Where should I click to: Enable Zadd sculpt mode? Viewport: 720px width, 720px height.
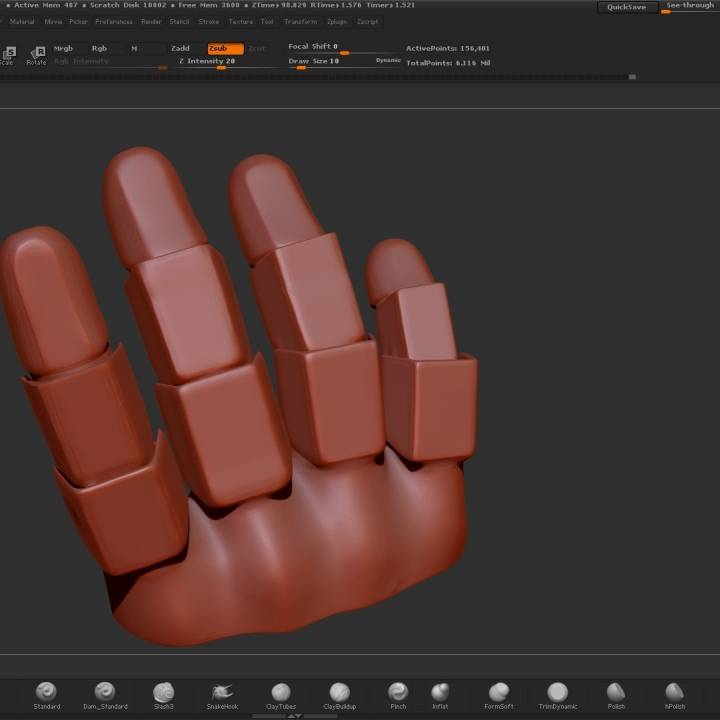(180, 48)
